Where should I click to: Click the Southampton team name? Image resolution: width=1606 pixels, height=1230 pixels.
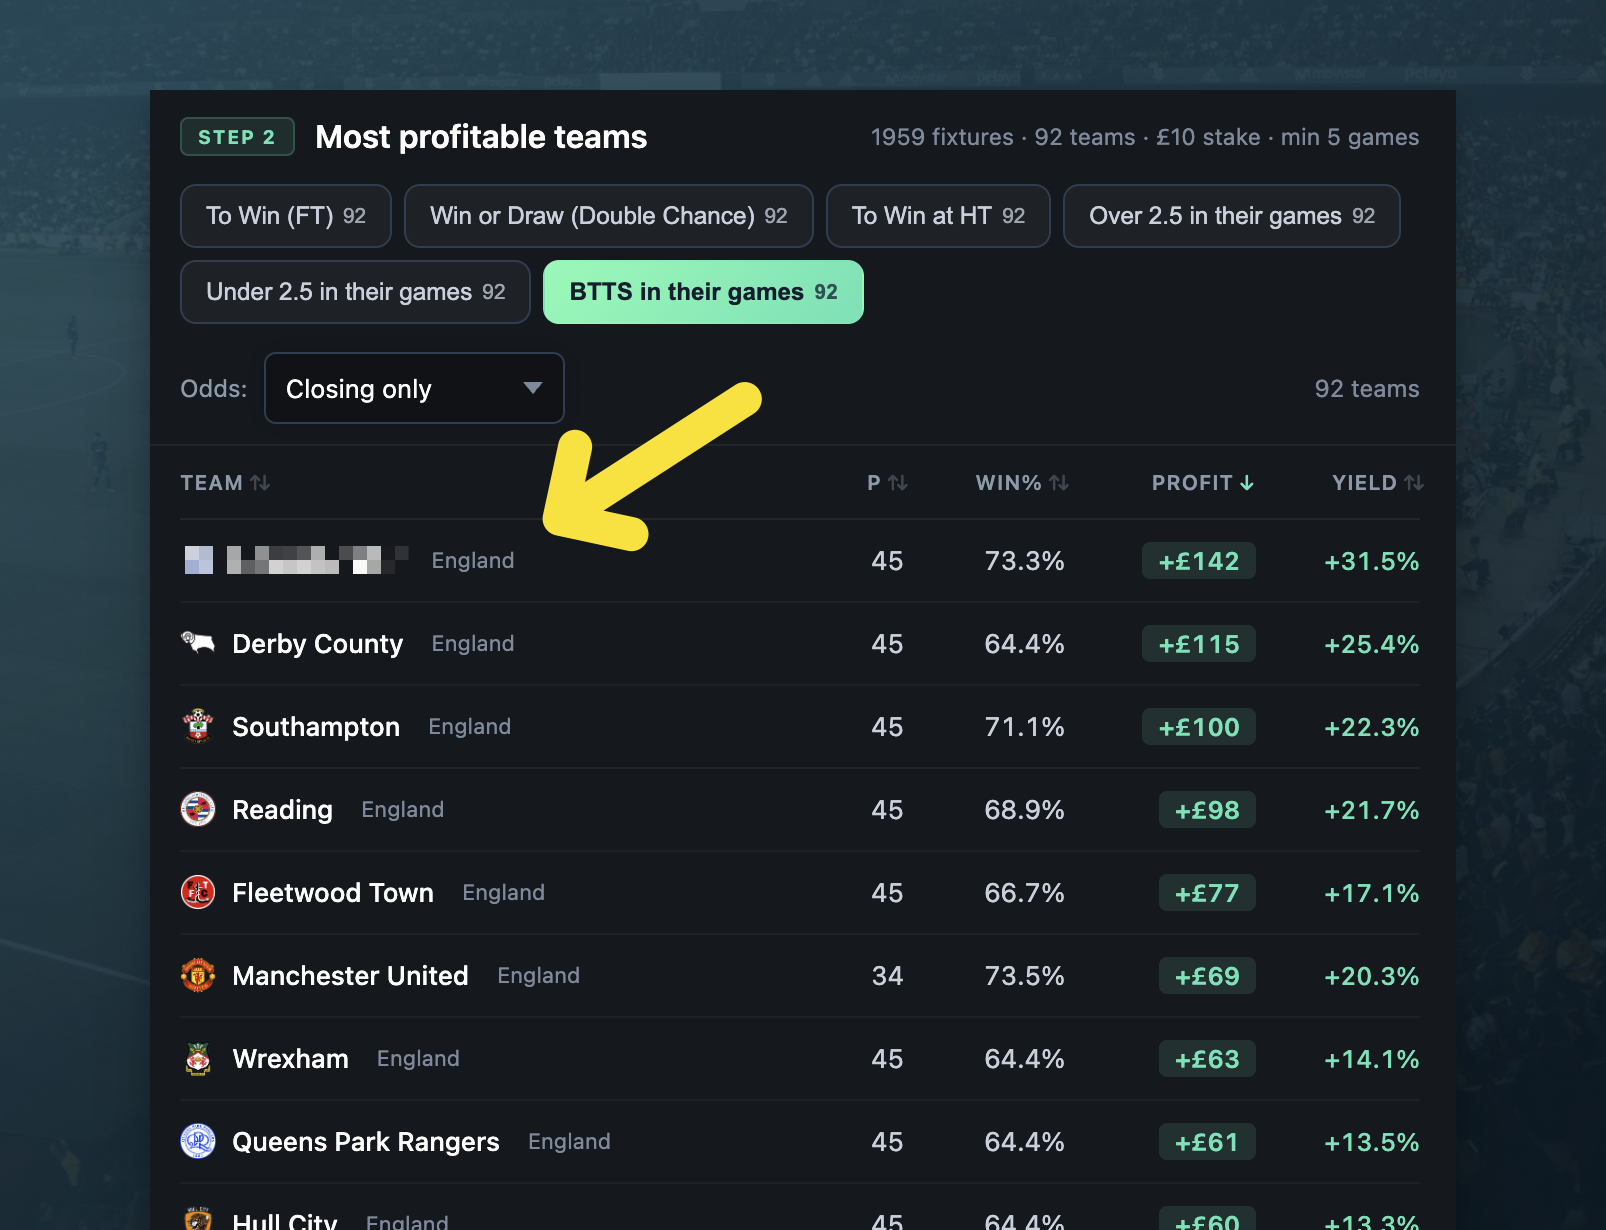point(316,727)
